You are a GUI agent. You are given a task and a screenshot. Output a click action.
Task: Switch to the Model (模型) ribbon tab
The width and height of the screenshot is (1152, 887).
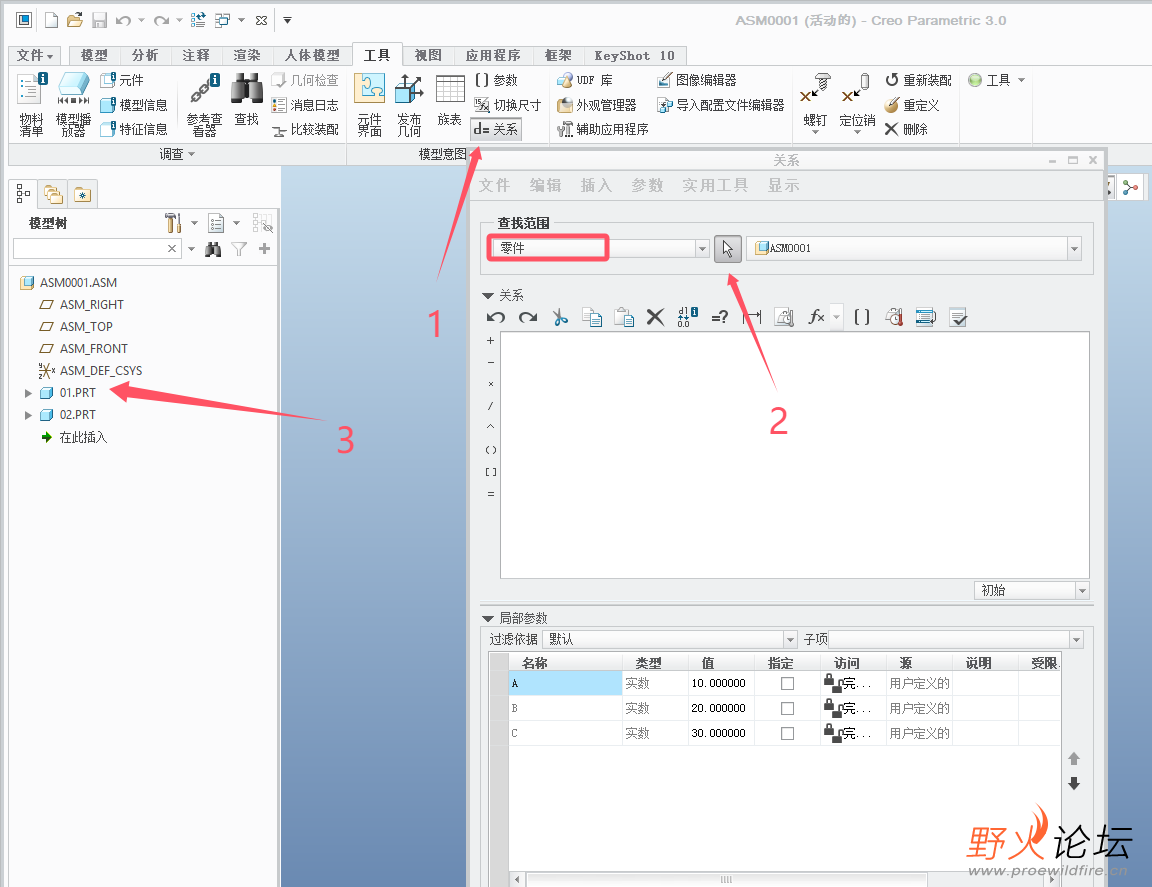94,55
